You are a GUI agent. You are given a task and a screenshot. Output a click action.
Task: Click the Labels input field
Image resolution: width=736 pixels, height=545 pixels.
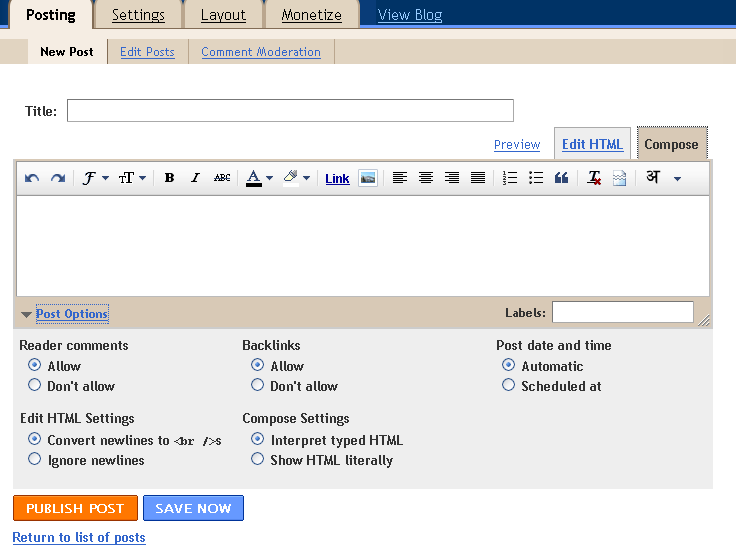622,312
